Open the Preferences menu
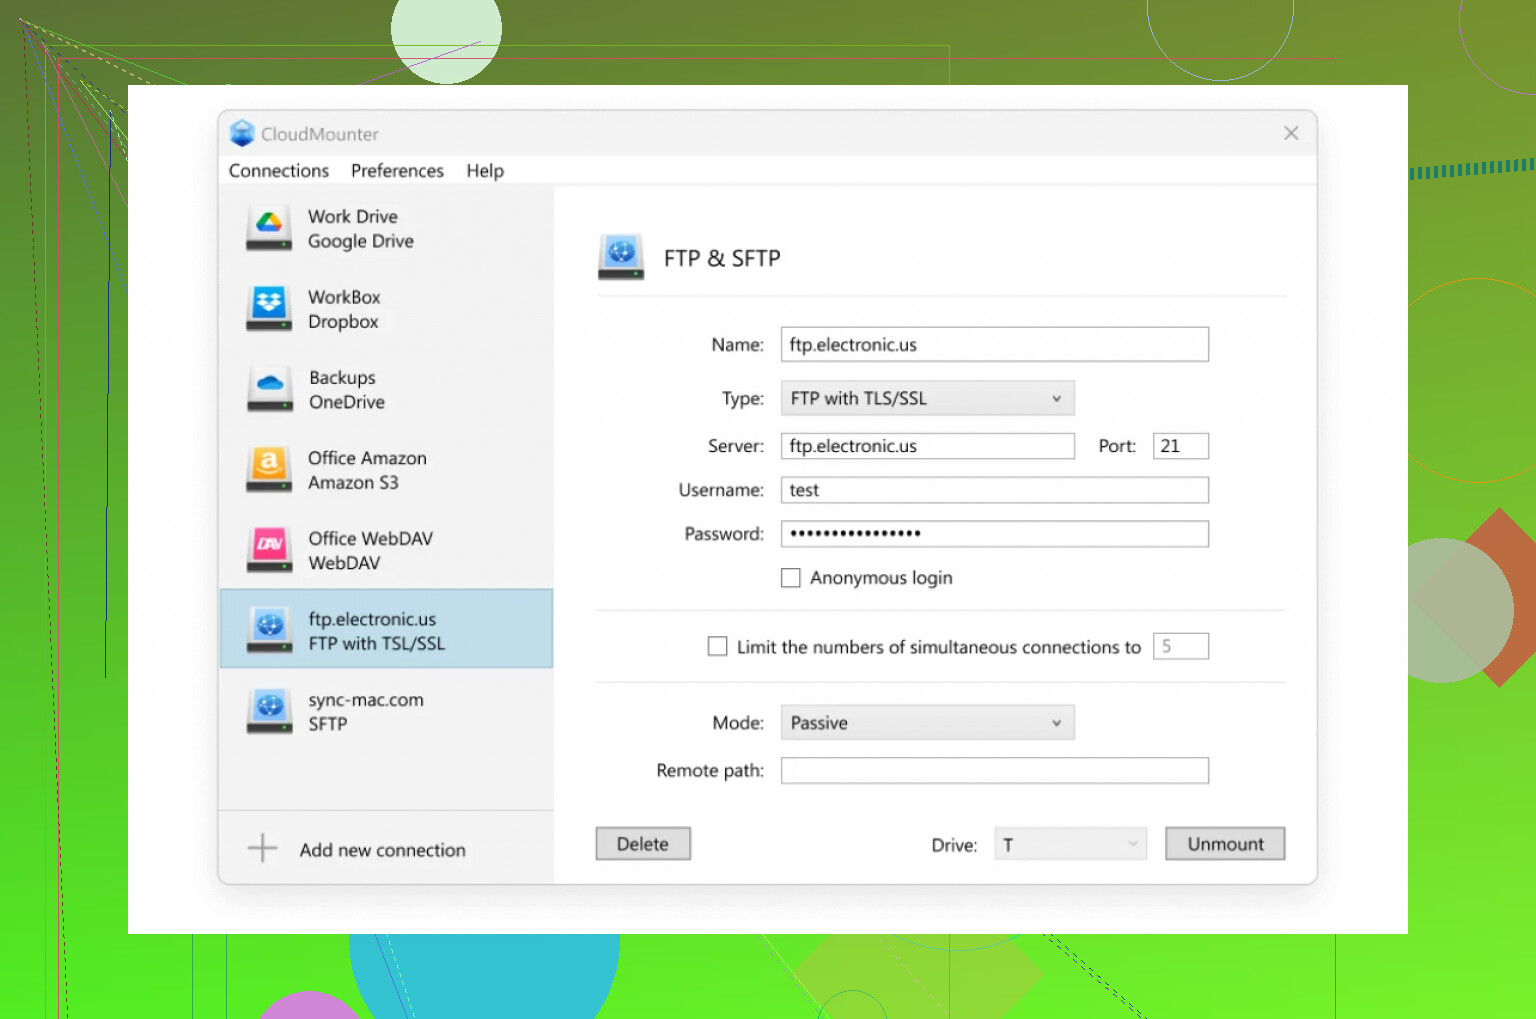This screenshot has width=1536, height=1019. pyautogui.click(x=397, y=171)
